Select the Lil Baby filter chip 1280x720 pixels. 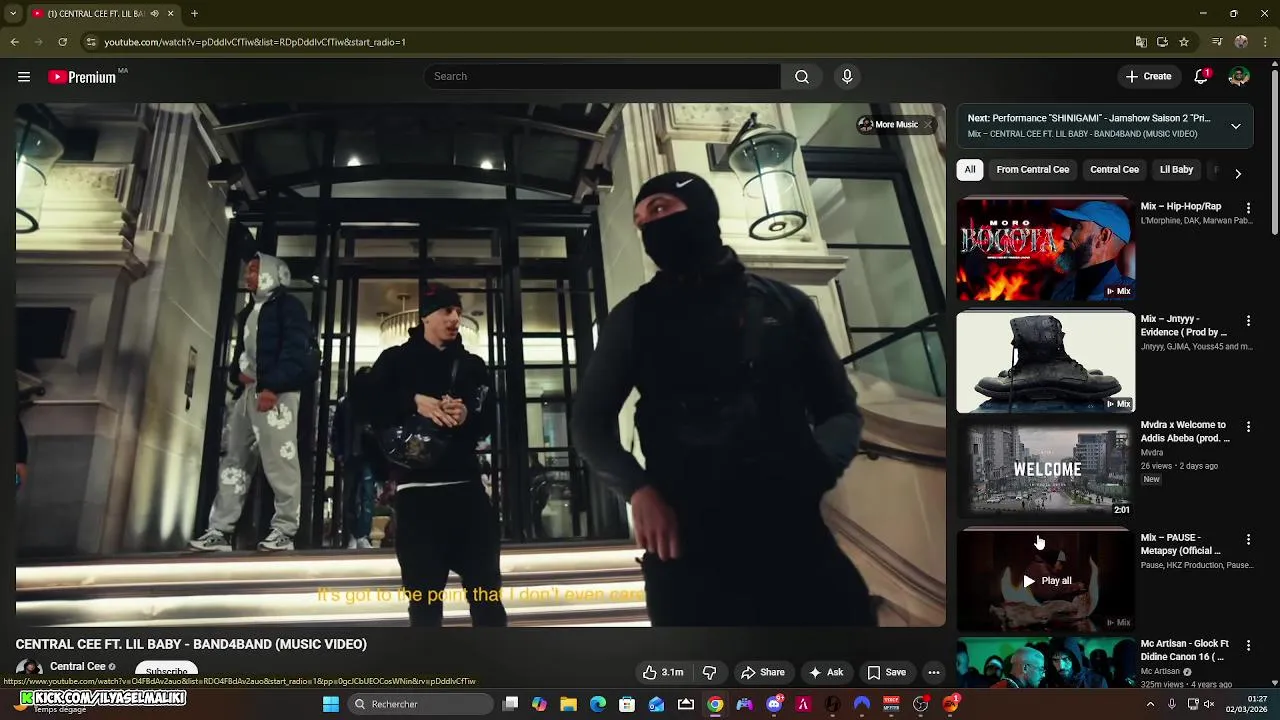pyautogui.click(x=1176, y=170)
